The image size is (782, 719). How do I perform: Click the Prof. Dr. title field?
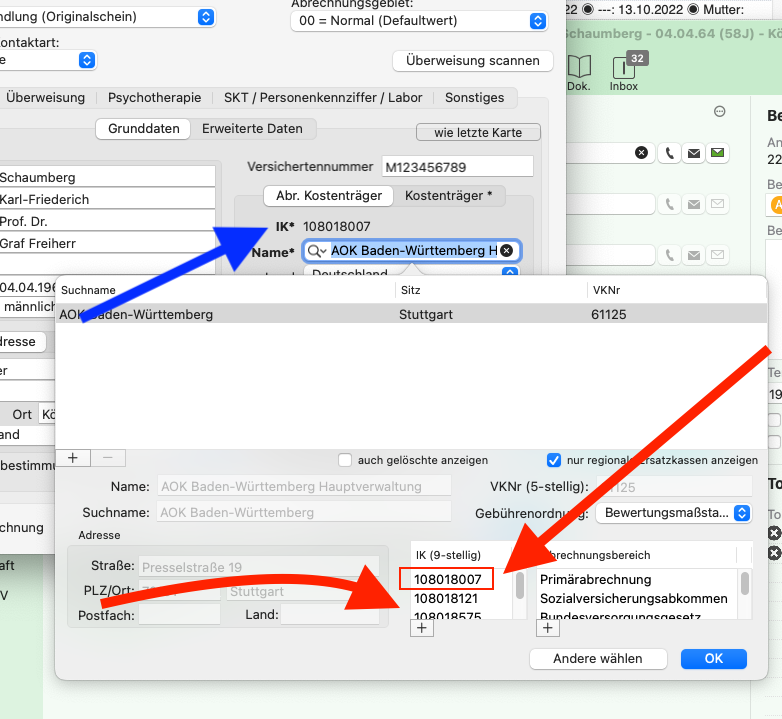point(107,221)
